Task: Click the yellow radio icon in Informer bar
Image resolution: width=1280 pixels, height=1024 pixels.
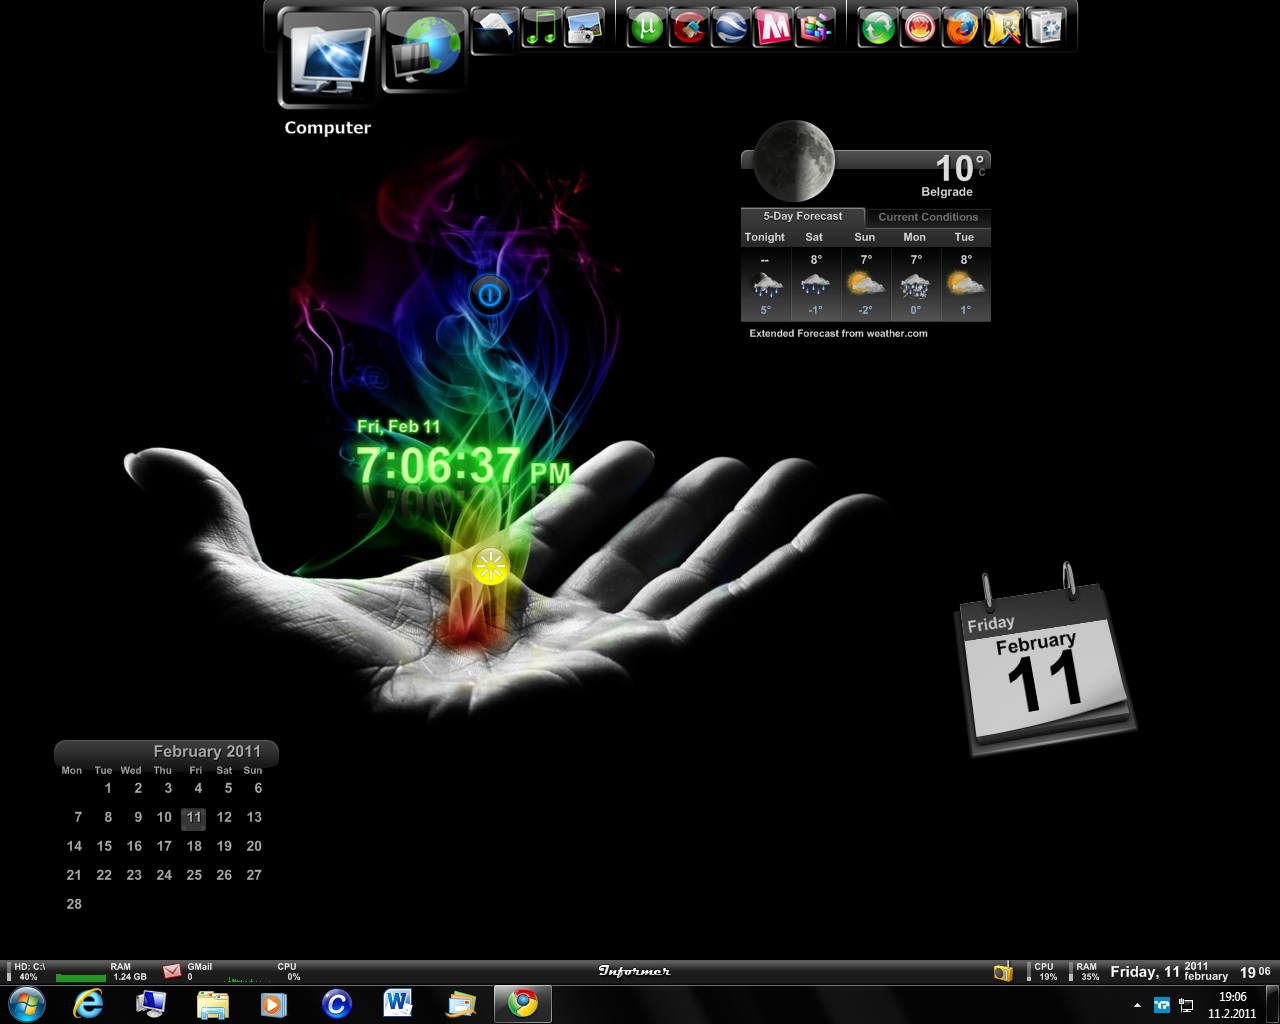Action: click(x=1003, y=971)
